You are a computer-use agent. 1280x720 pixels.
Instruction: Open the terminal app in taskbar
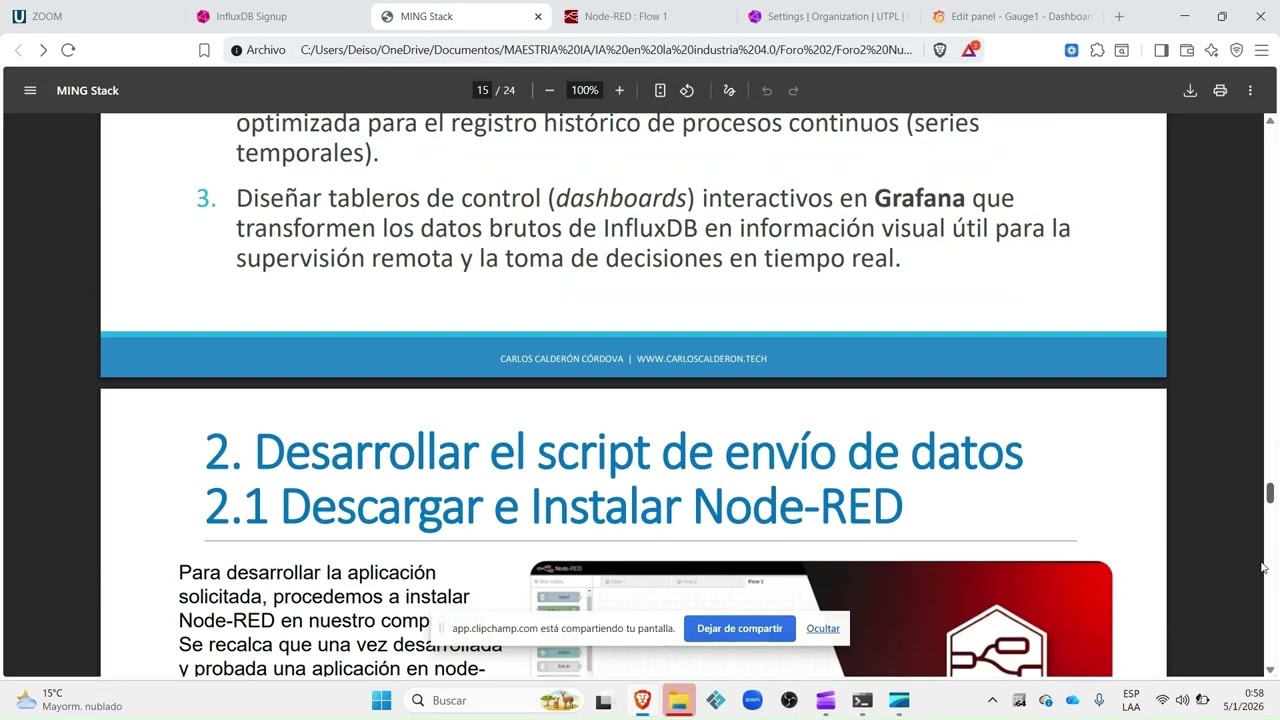click(862, 700)
